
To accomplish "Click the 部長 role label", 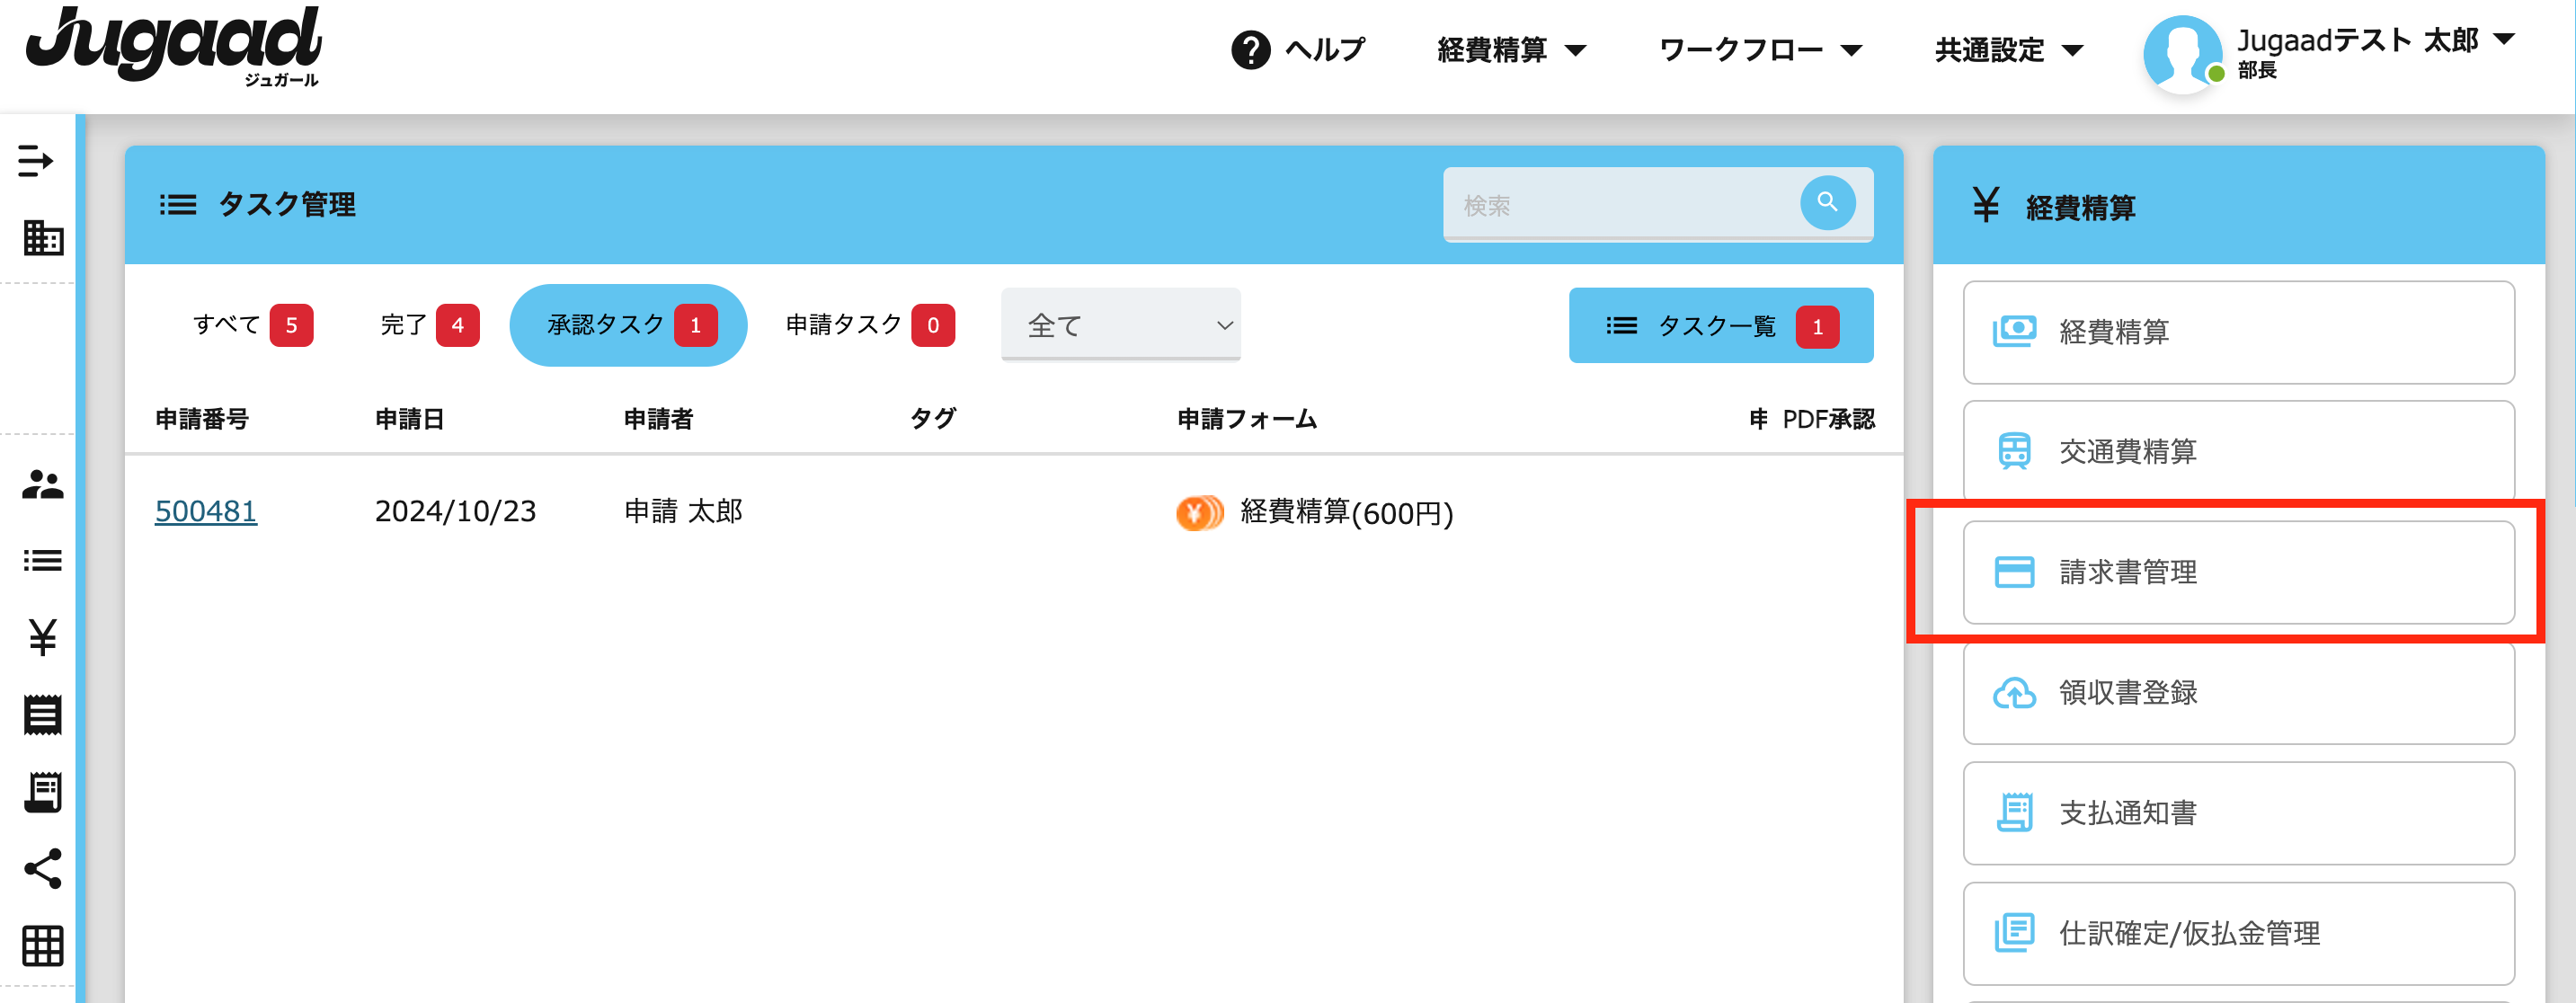I will coord(2256,70).
